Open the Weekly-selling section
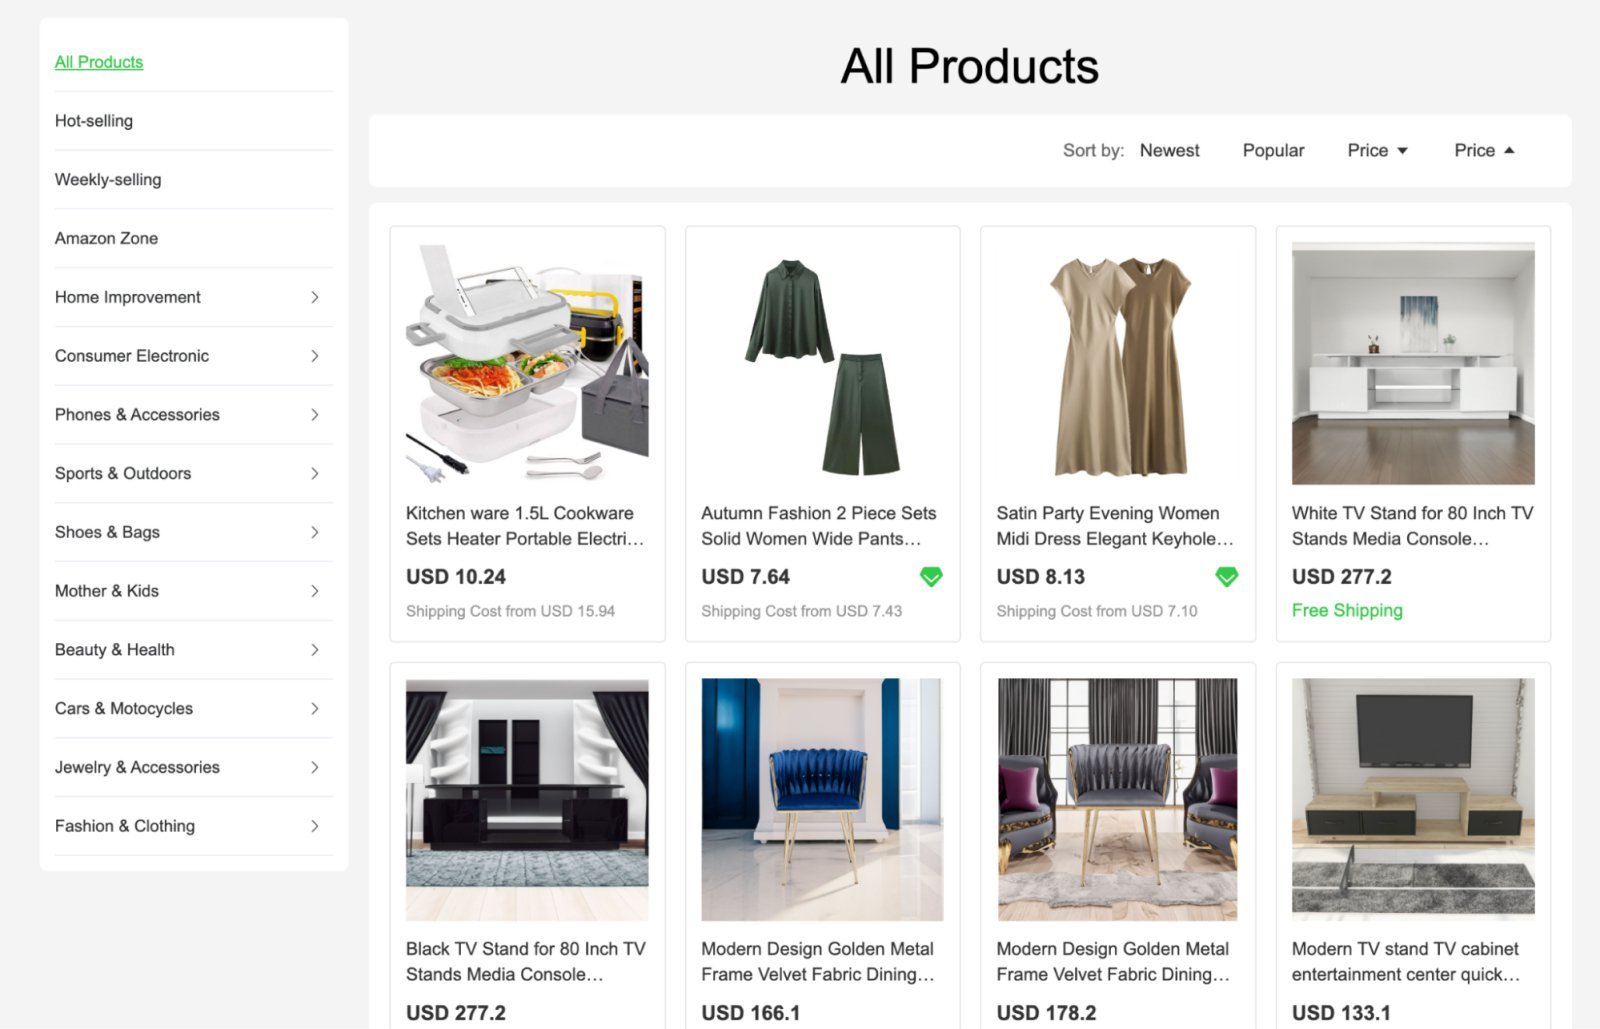 click(108, 179)
